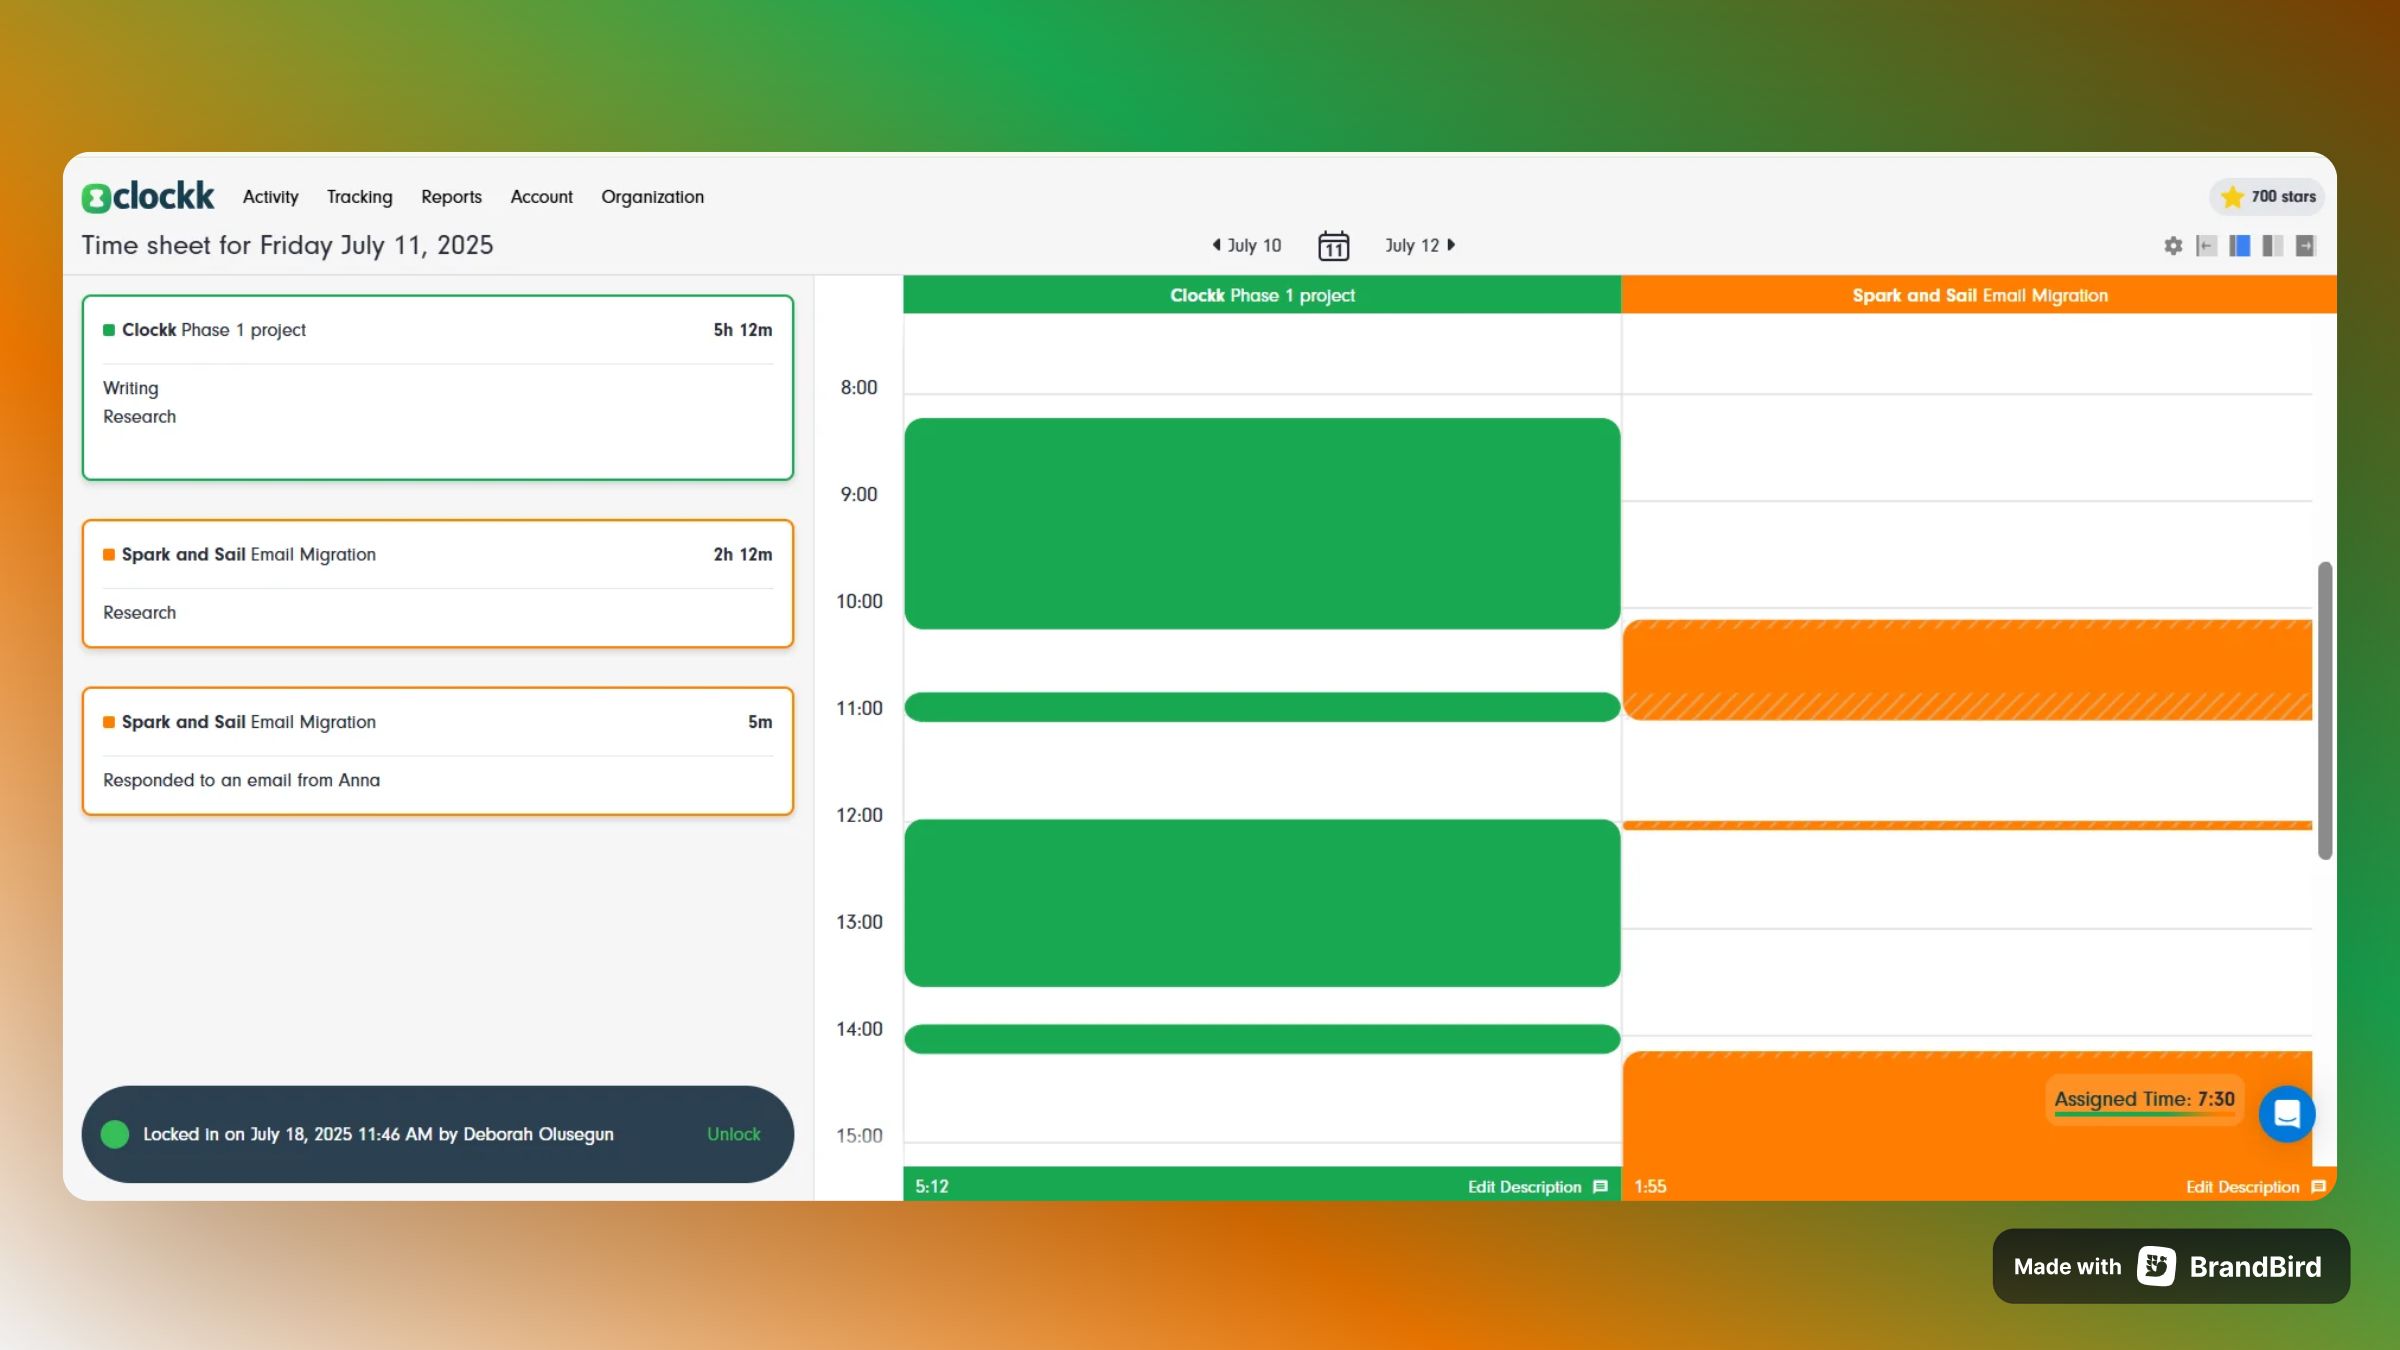Click the 5h 12m duration
The width and height of the screenshot is (2400, 1350).
[743, 330]
